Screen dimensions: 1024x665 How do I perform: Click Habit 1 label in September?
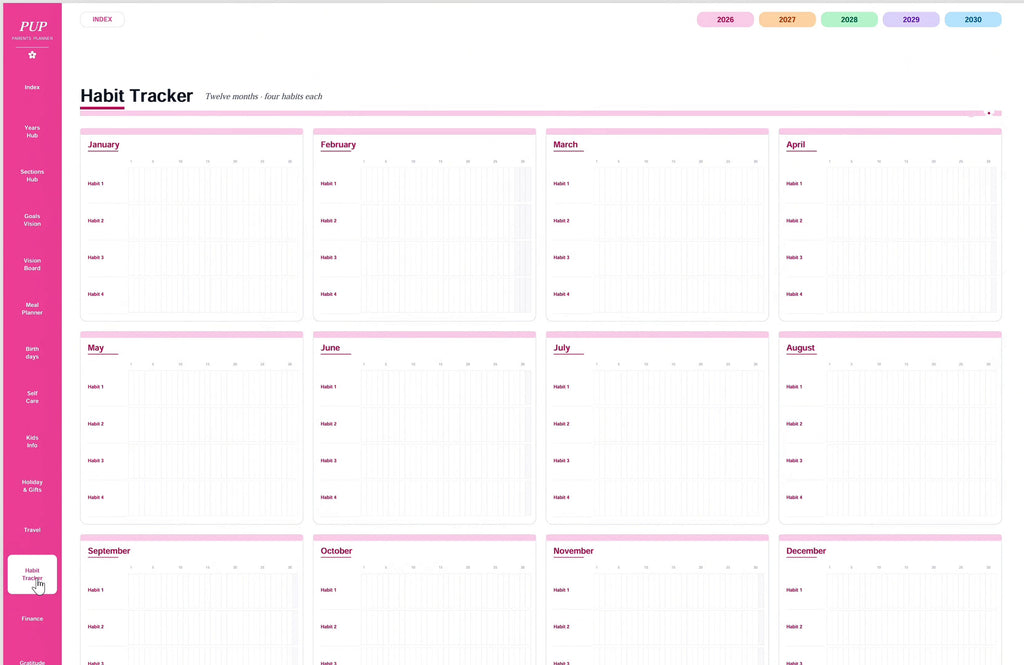coord(95,590)
